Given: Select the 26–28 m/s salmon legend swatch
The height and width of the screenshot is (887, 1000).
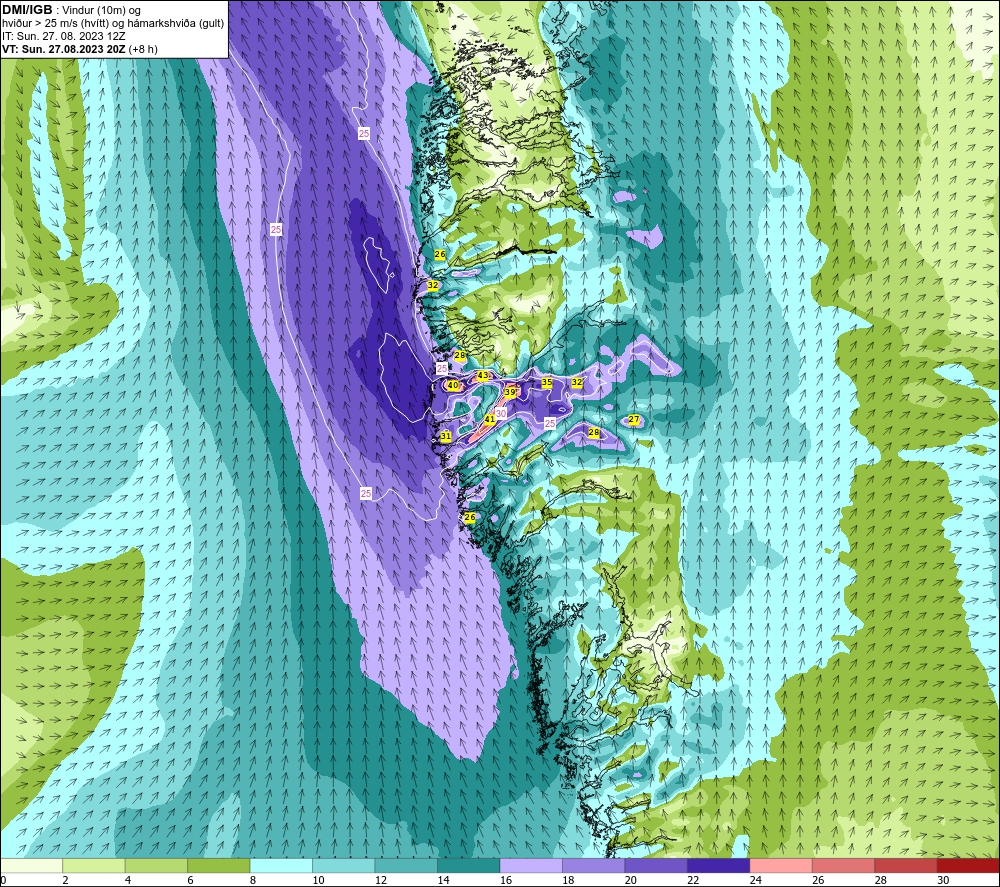Looking at the screenshot, I should (844, 865).
